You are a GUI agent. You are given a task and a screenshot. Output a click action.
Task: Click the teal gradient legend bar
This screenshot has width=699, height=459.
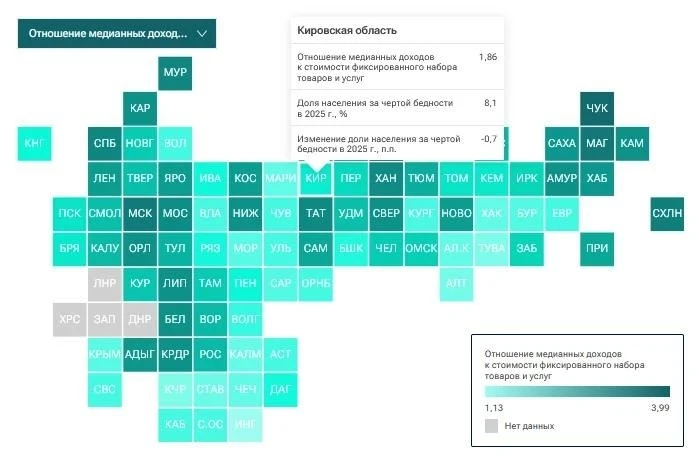(x=577, y=391)
